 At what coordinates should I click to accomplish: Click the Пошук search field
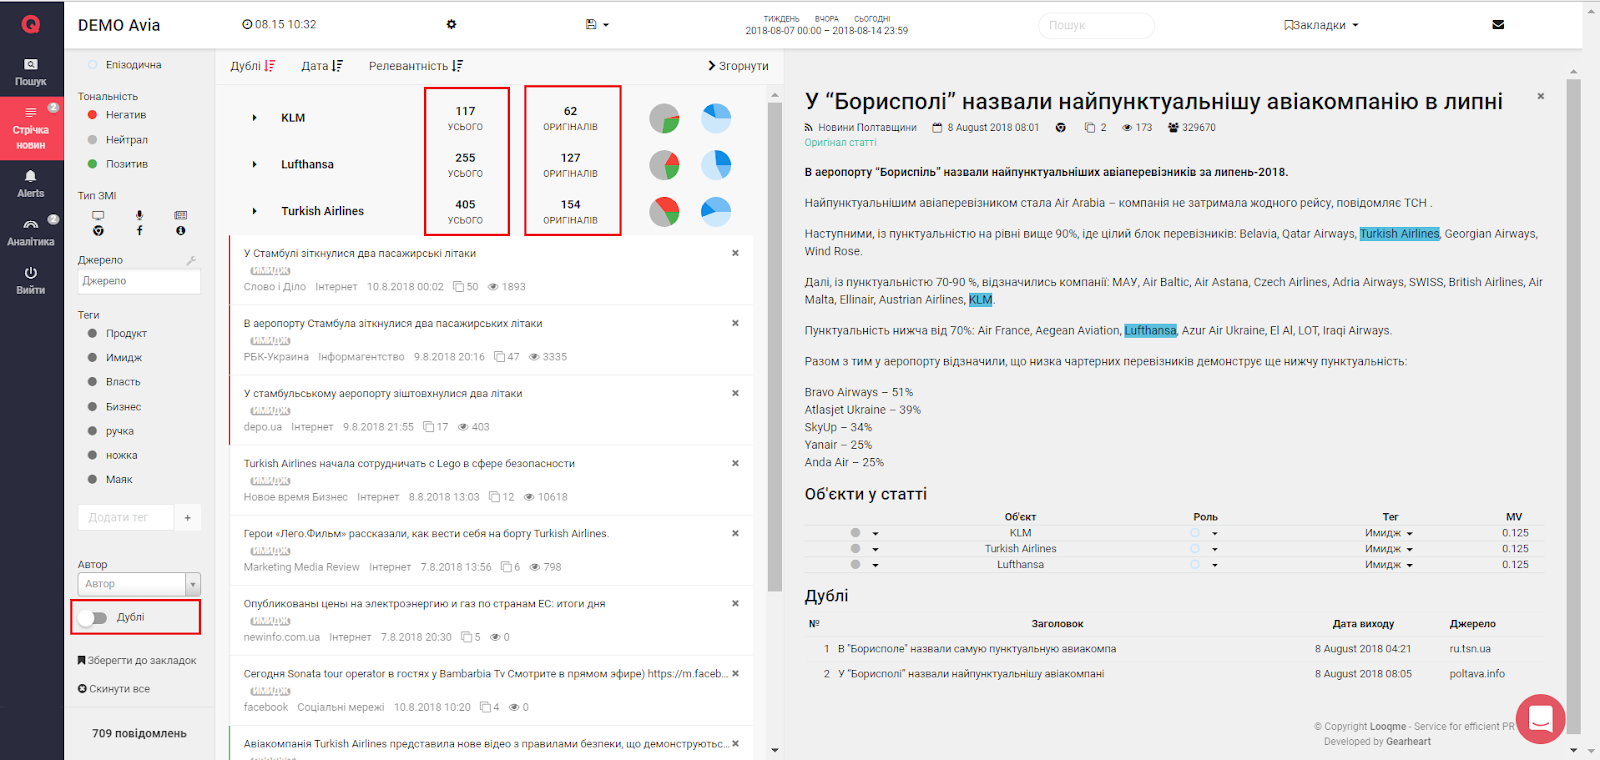pyautogui.click(x=1096, y=25)
